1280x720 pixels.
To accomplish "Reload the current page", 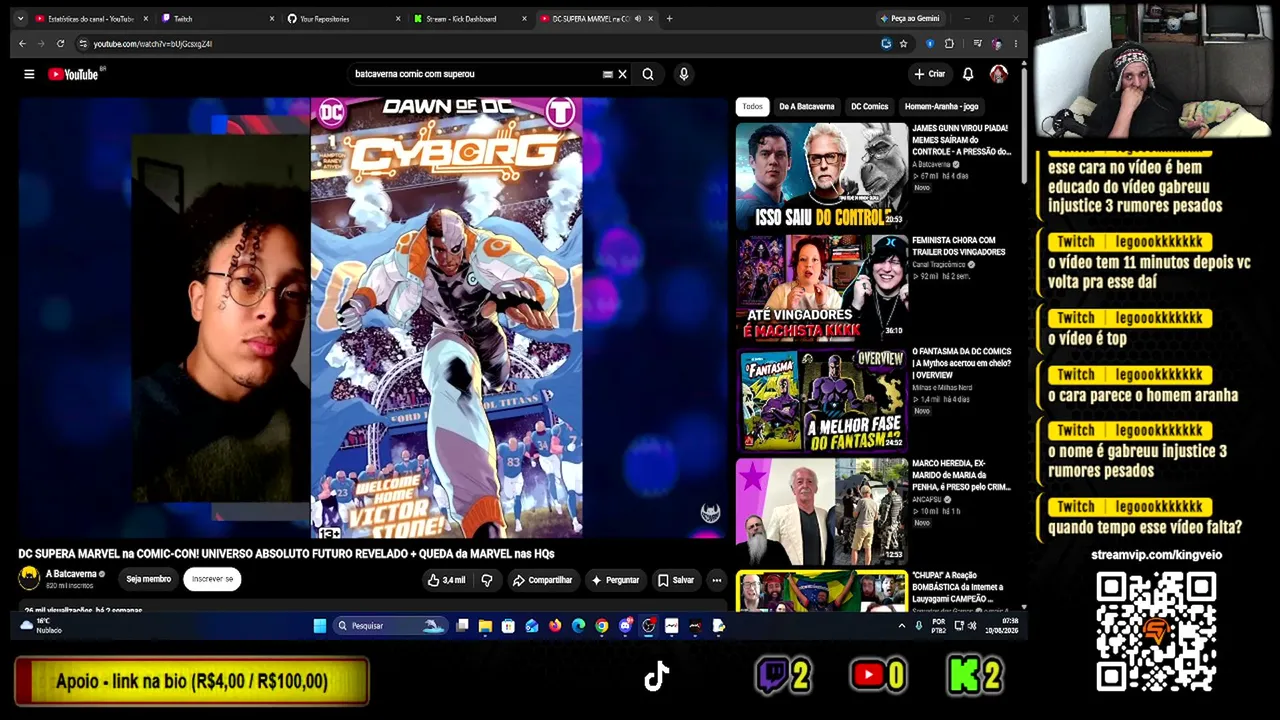I will tap(60, 44).
